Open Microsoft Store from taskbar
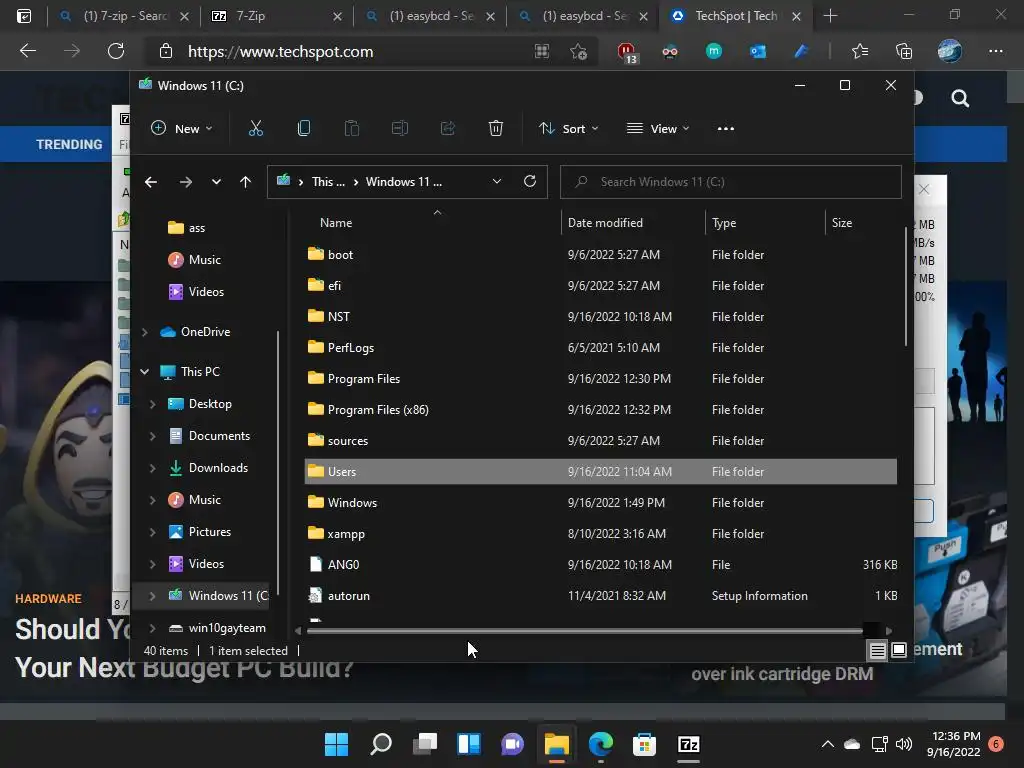 [644, 744]
